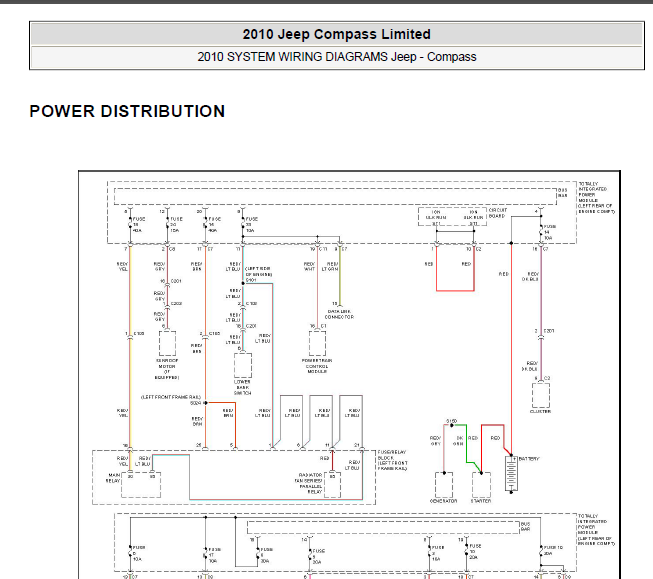Click the GENERATOR label
This screenshot has width=653, height=579.
pos(444,501)
